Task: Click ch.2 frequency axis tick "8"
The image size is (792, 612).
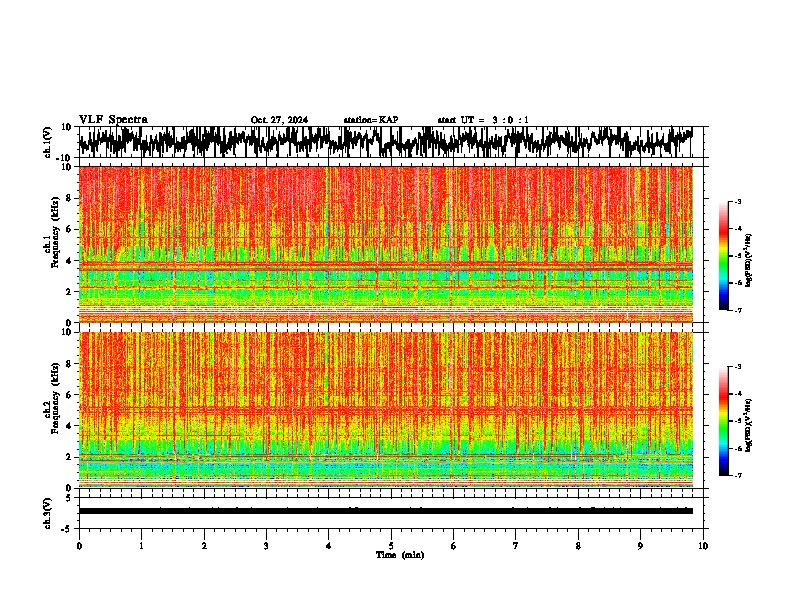Action: (x=69, y=364)
